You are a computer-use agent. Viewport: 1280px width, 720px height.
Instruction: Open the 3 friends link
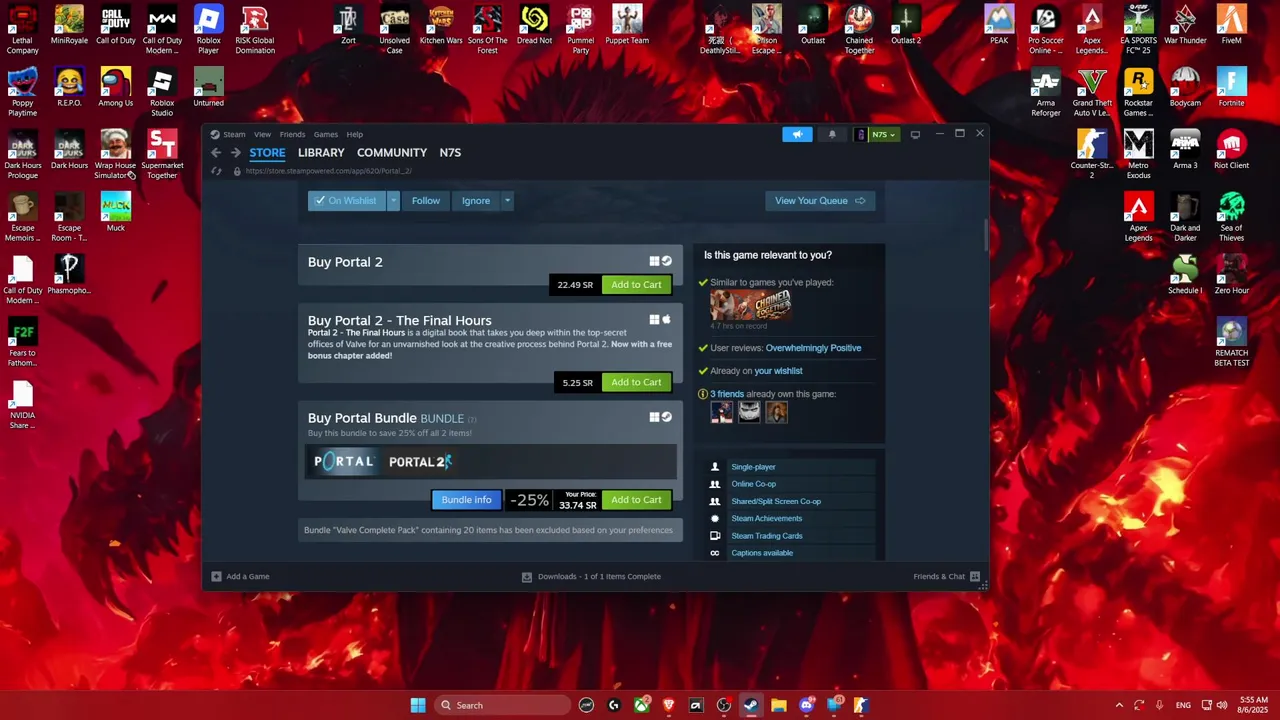[x=727, y=394]
